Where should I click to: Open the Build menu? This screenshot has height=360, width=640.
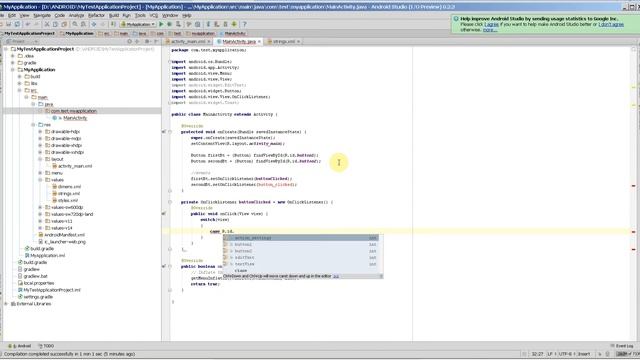click(x=114, y=15)
